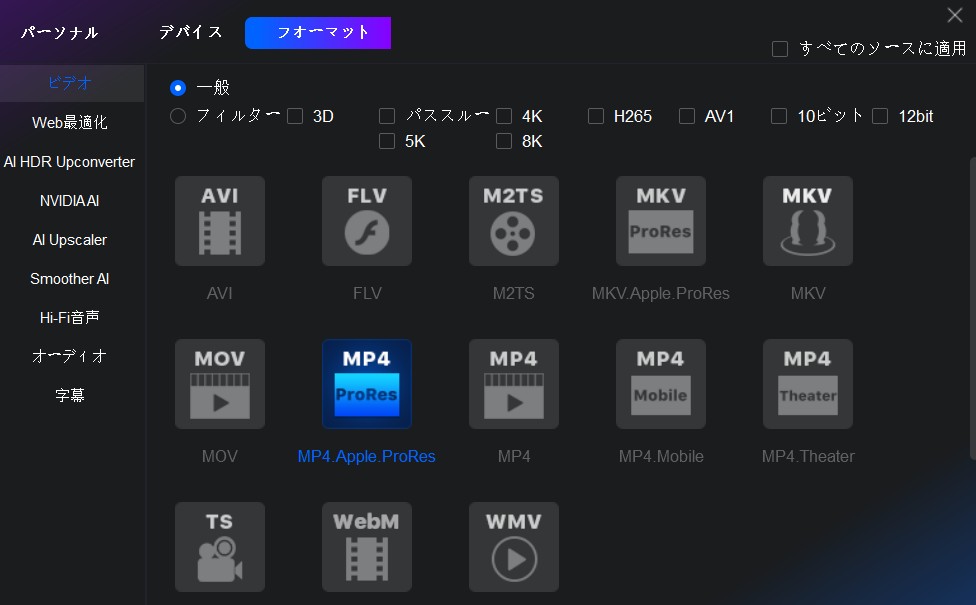Select the MP4 Mobile format icon
976x605 pixels.
click(661, 384)
